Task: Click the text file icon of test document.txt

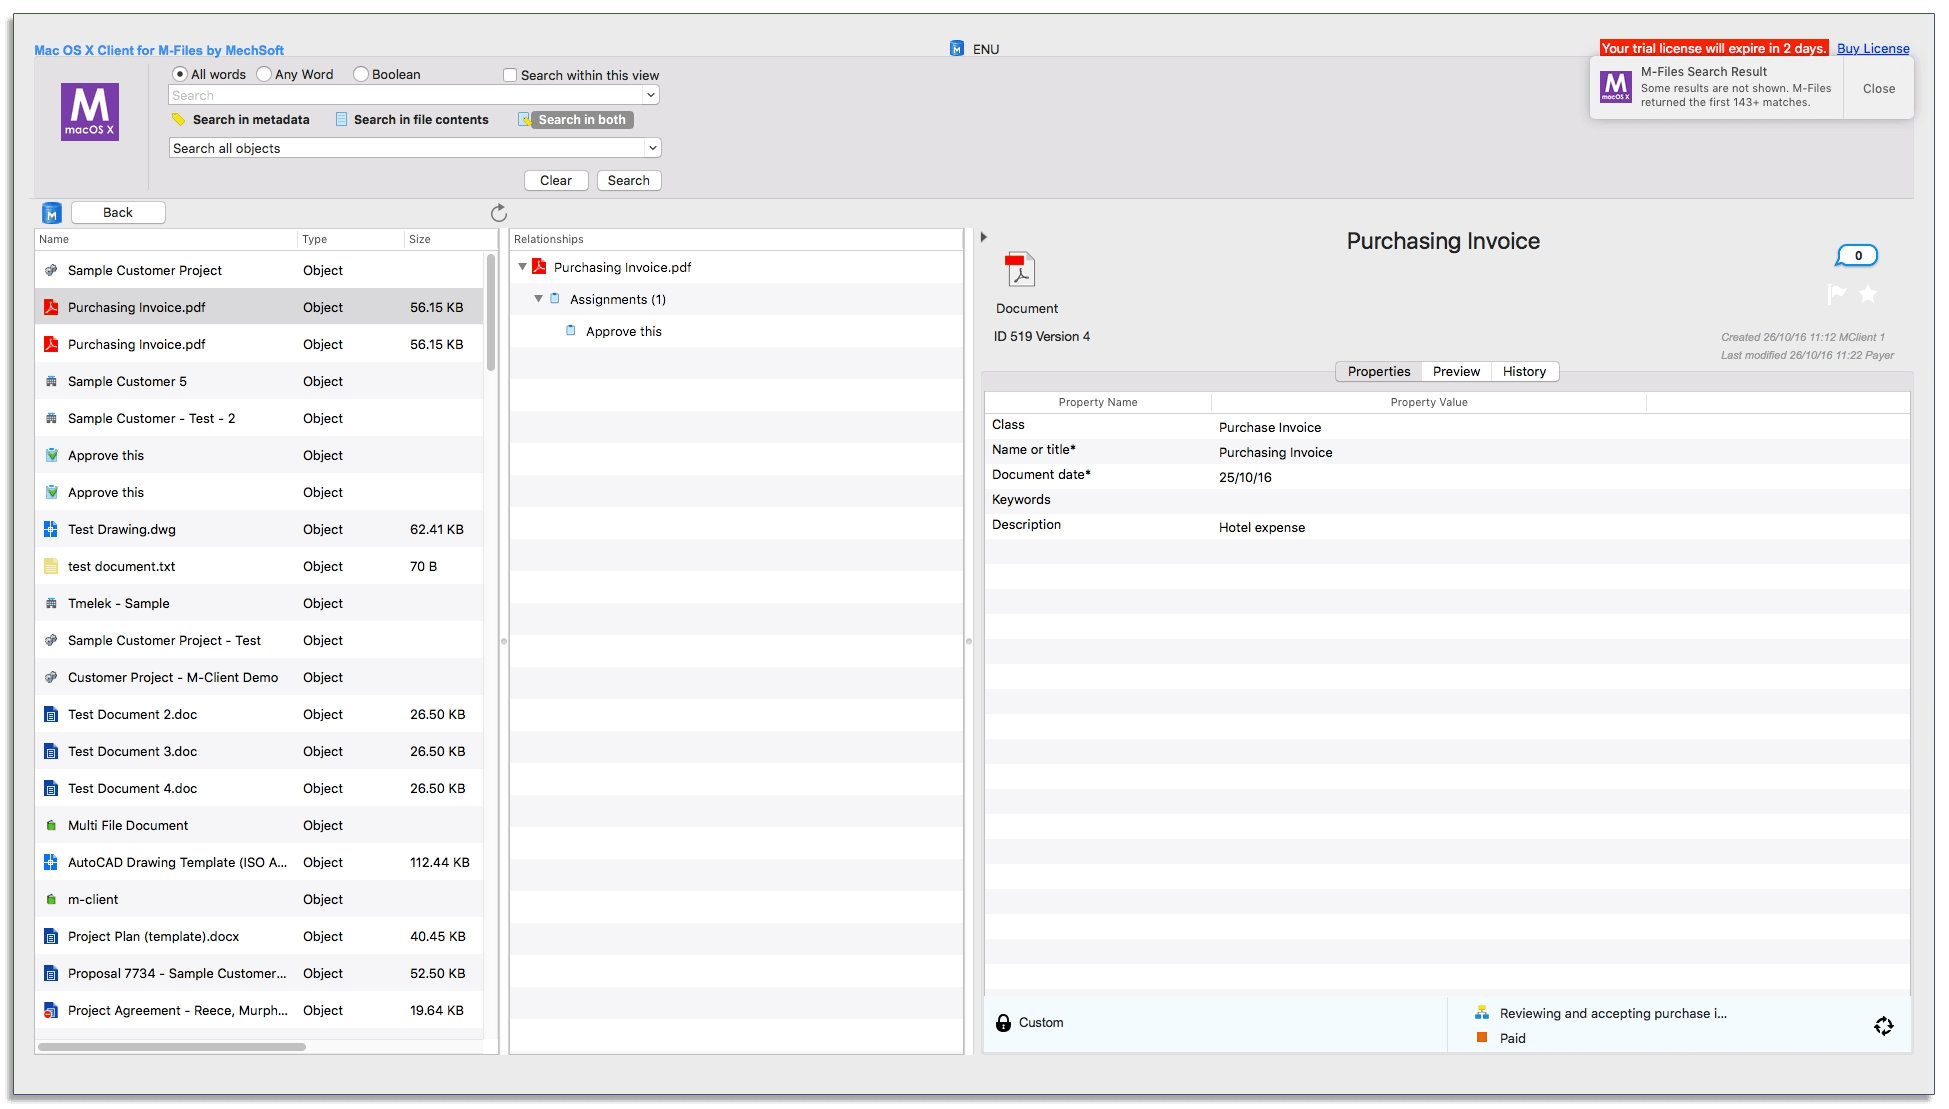Action: [51, 567]
